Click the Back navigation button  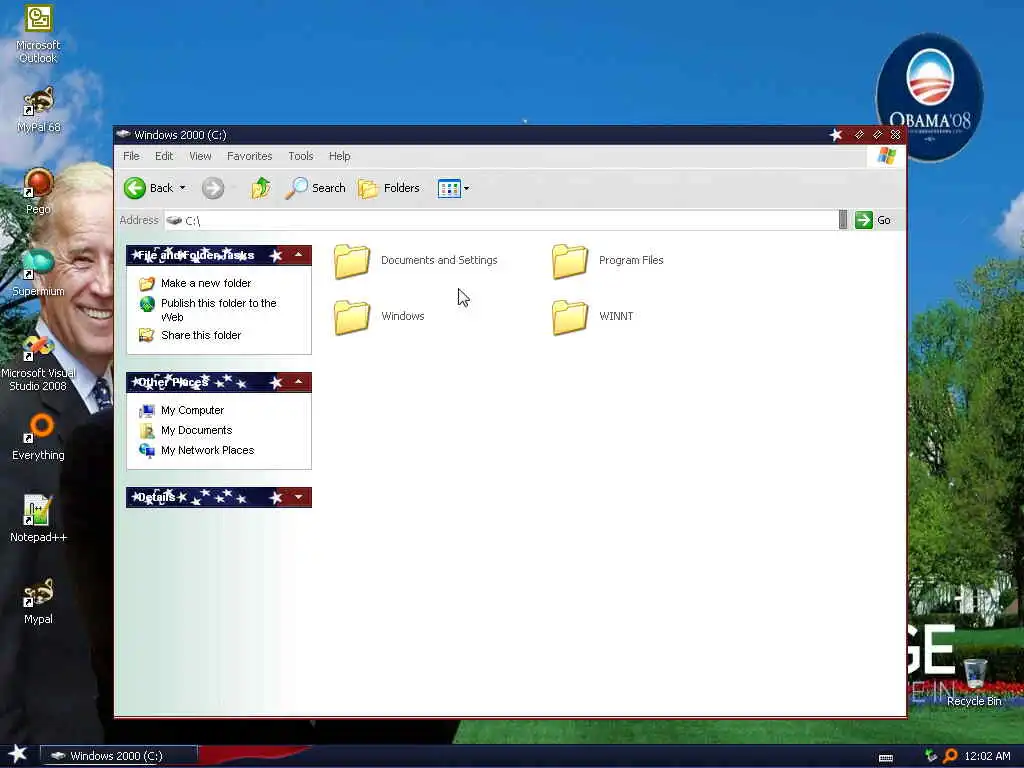point(149,188)
